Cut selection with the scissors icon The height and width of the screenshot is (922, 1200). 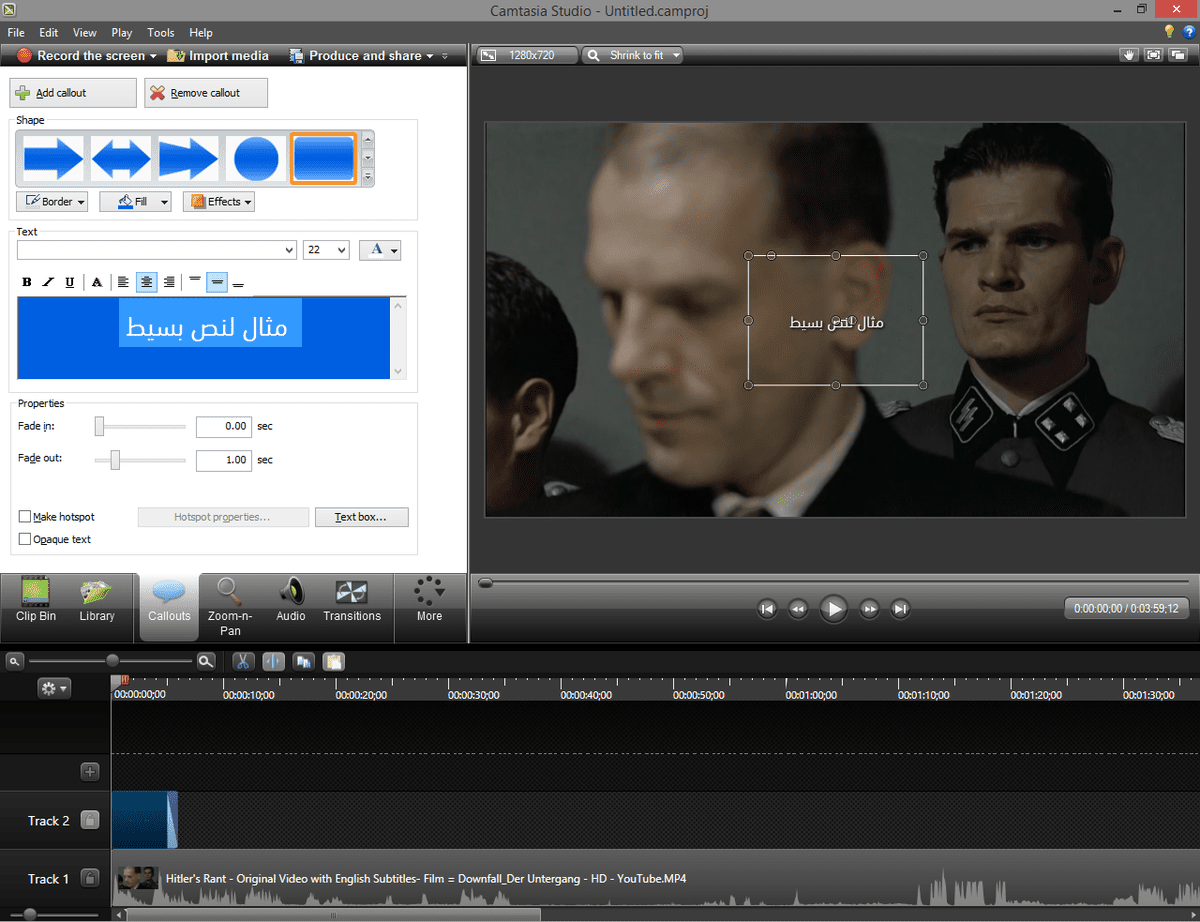pos(243,661)
